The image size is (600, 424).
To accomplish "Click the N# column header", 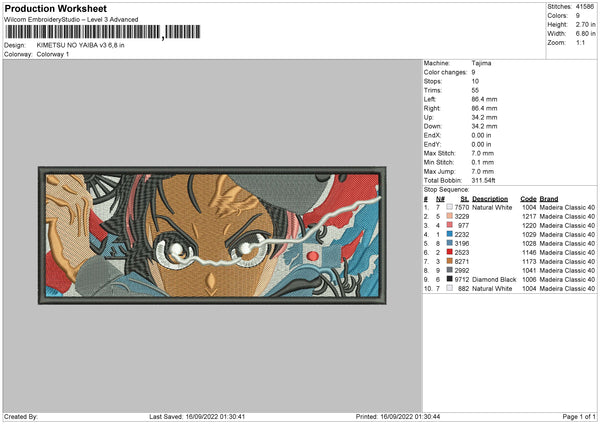I will [x=440, y=199].
